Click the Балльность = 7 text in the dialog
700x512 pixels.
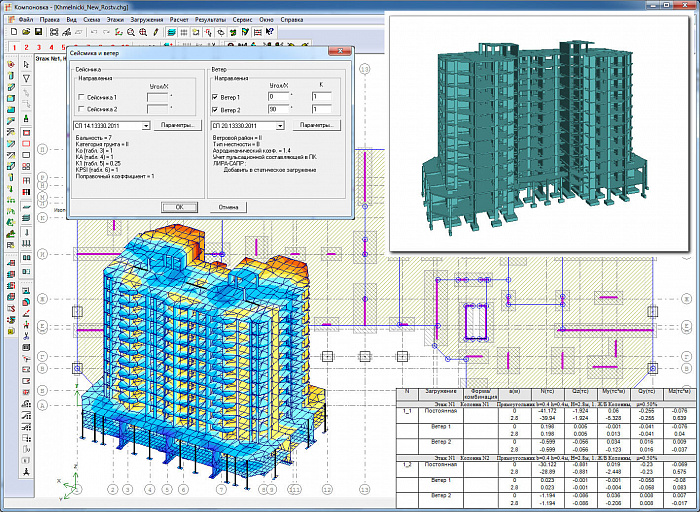(x=94, y=138)
